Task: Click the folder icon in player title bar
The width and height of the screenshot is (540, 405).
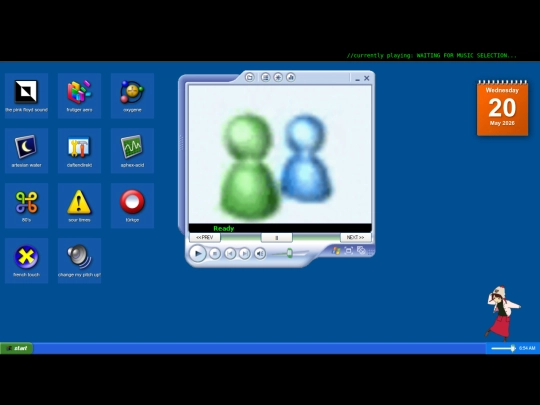Action: pyautogui.click(x=250, y=77)
